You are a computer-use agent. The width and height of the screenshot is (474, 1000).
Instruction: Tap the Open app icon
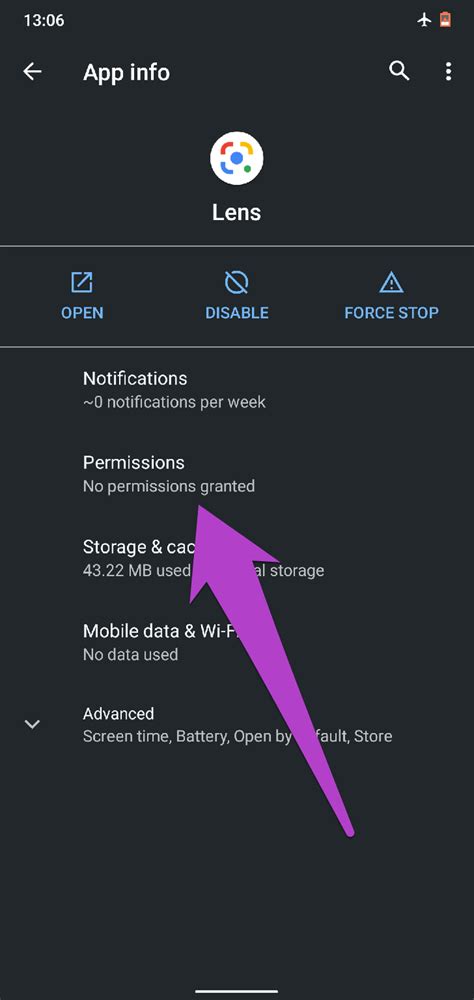coord(82,282)
